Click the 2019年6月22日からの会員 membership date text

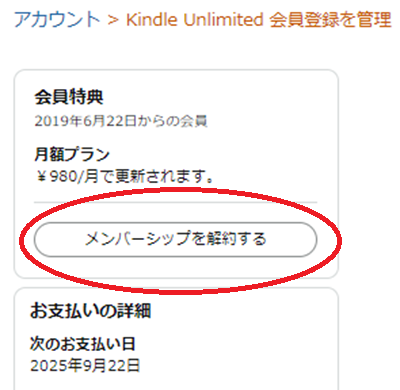click(121, 121)
